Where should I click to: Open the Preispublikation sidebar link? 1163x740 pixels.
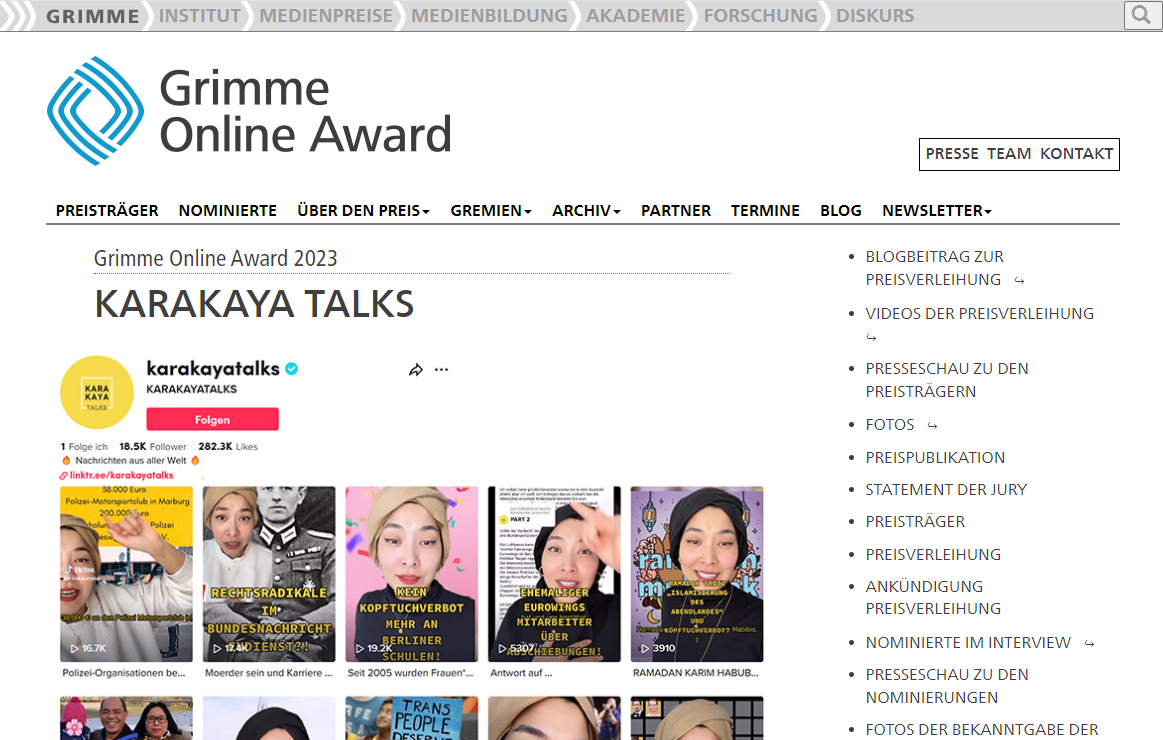pos(935,457)
